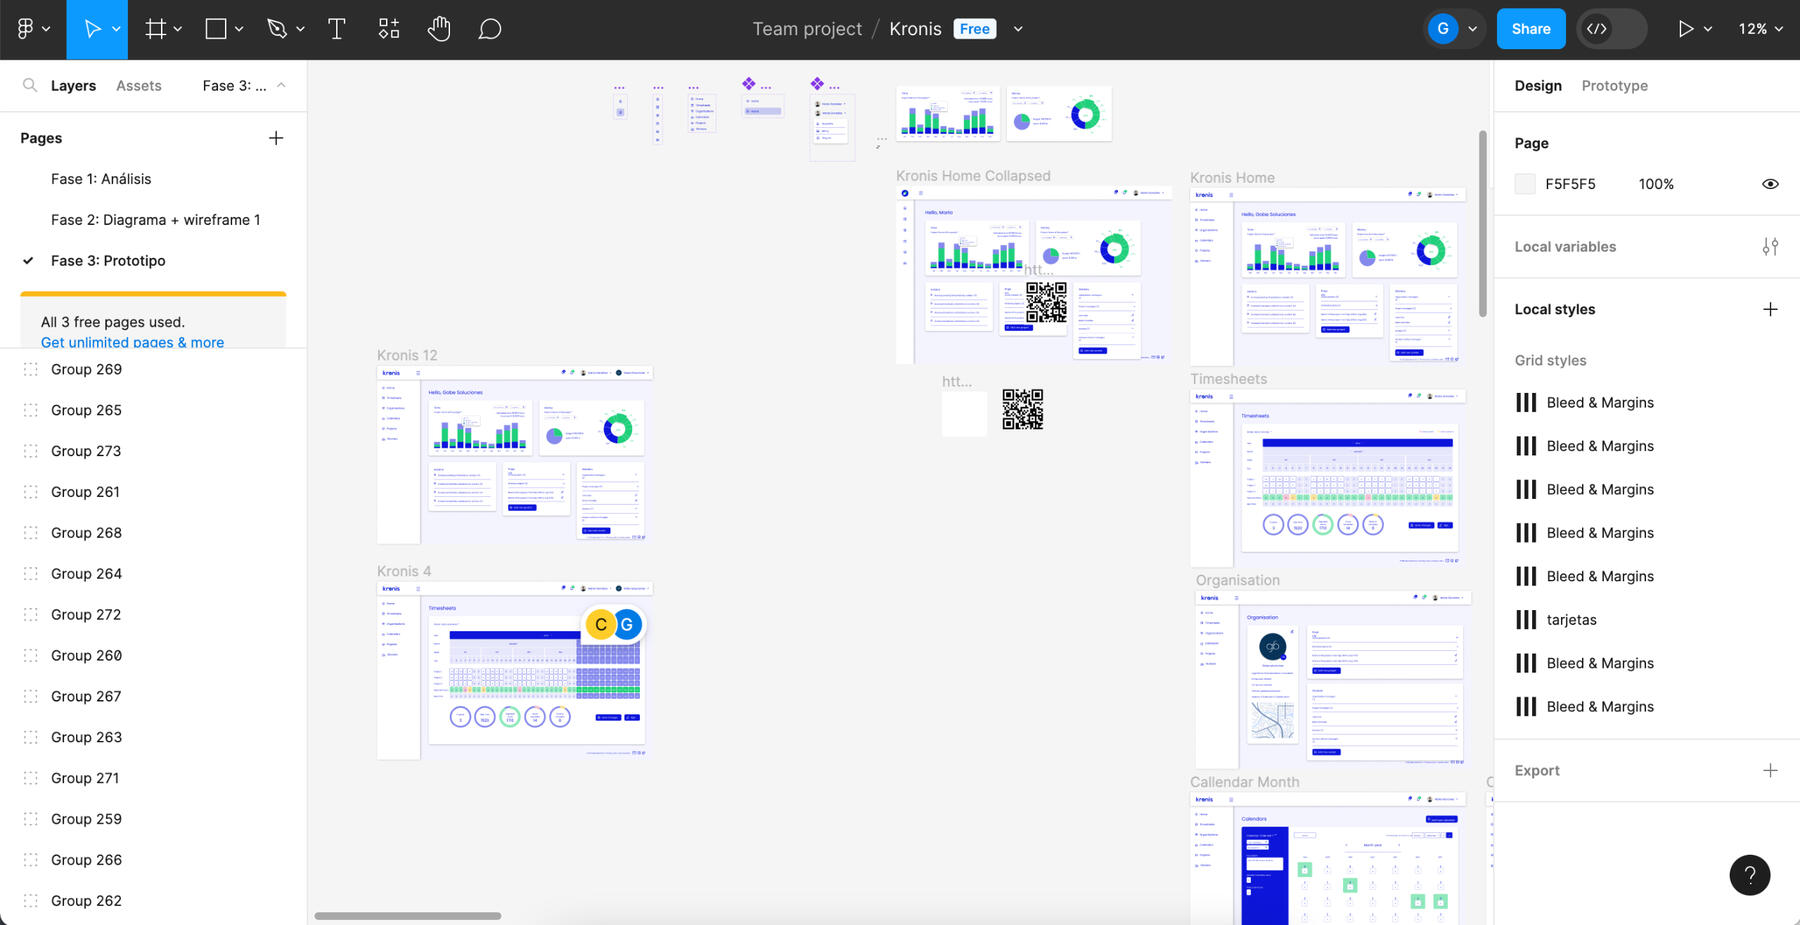Open the 12% zoom dropdown
1800x925 pixels.
[x=1760, y=29]
